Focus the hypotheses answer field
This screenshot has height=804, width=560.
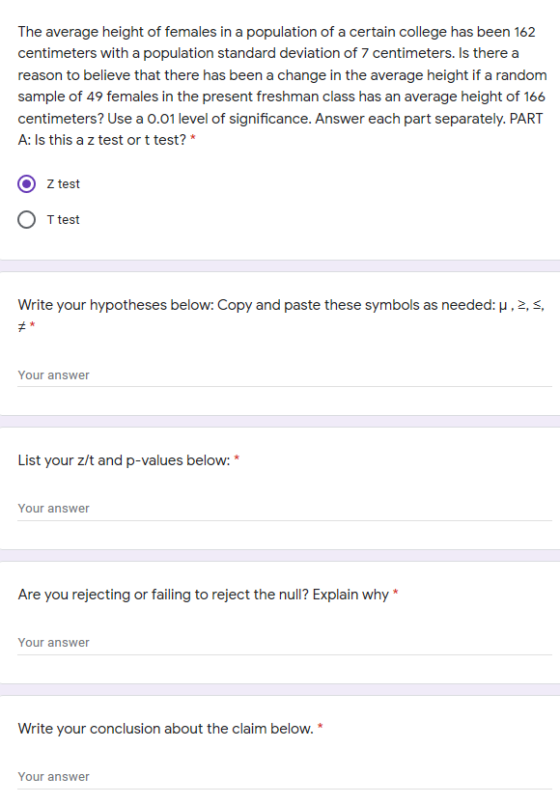pyautogui.click(x=285, y=375)
